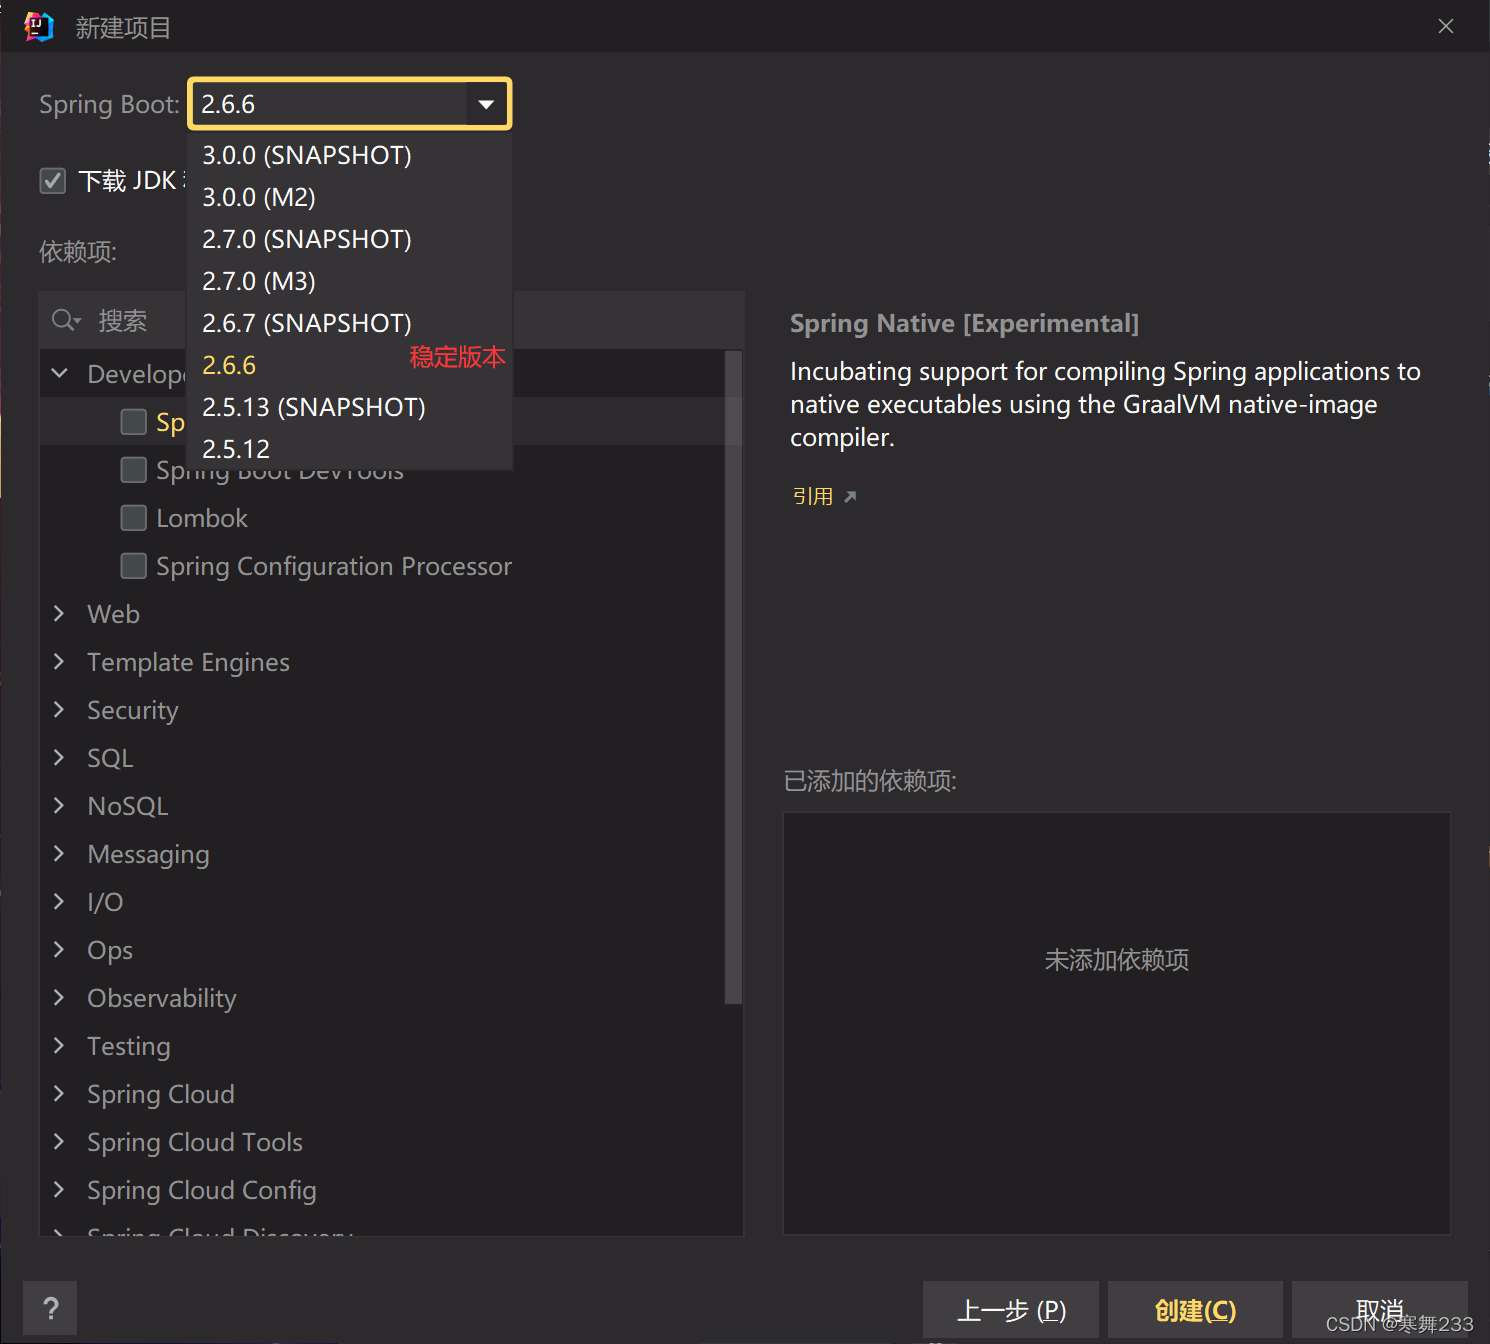Select version 3.0.0 (M2)
The height and width of the screenshot is (1344, 1490).
350,197
